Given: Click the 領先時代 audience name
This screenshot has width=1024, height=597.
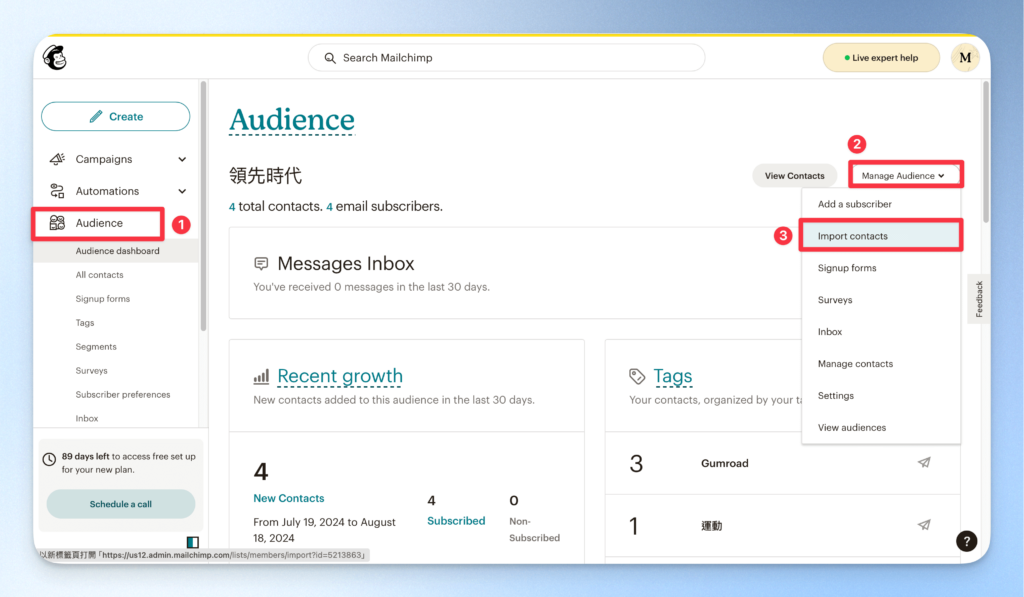Looking at the screenshot, I should pyautogui.click(x=265, y=175).
